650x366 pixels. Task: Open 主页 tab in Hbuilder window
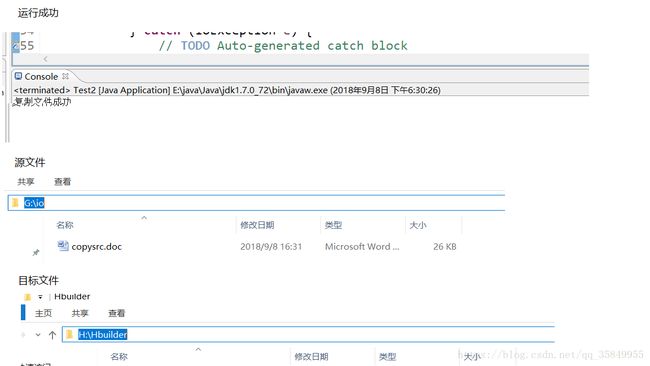click(44, 313)
